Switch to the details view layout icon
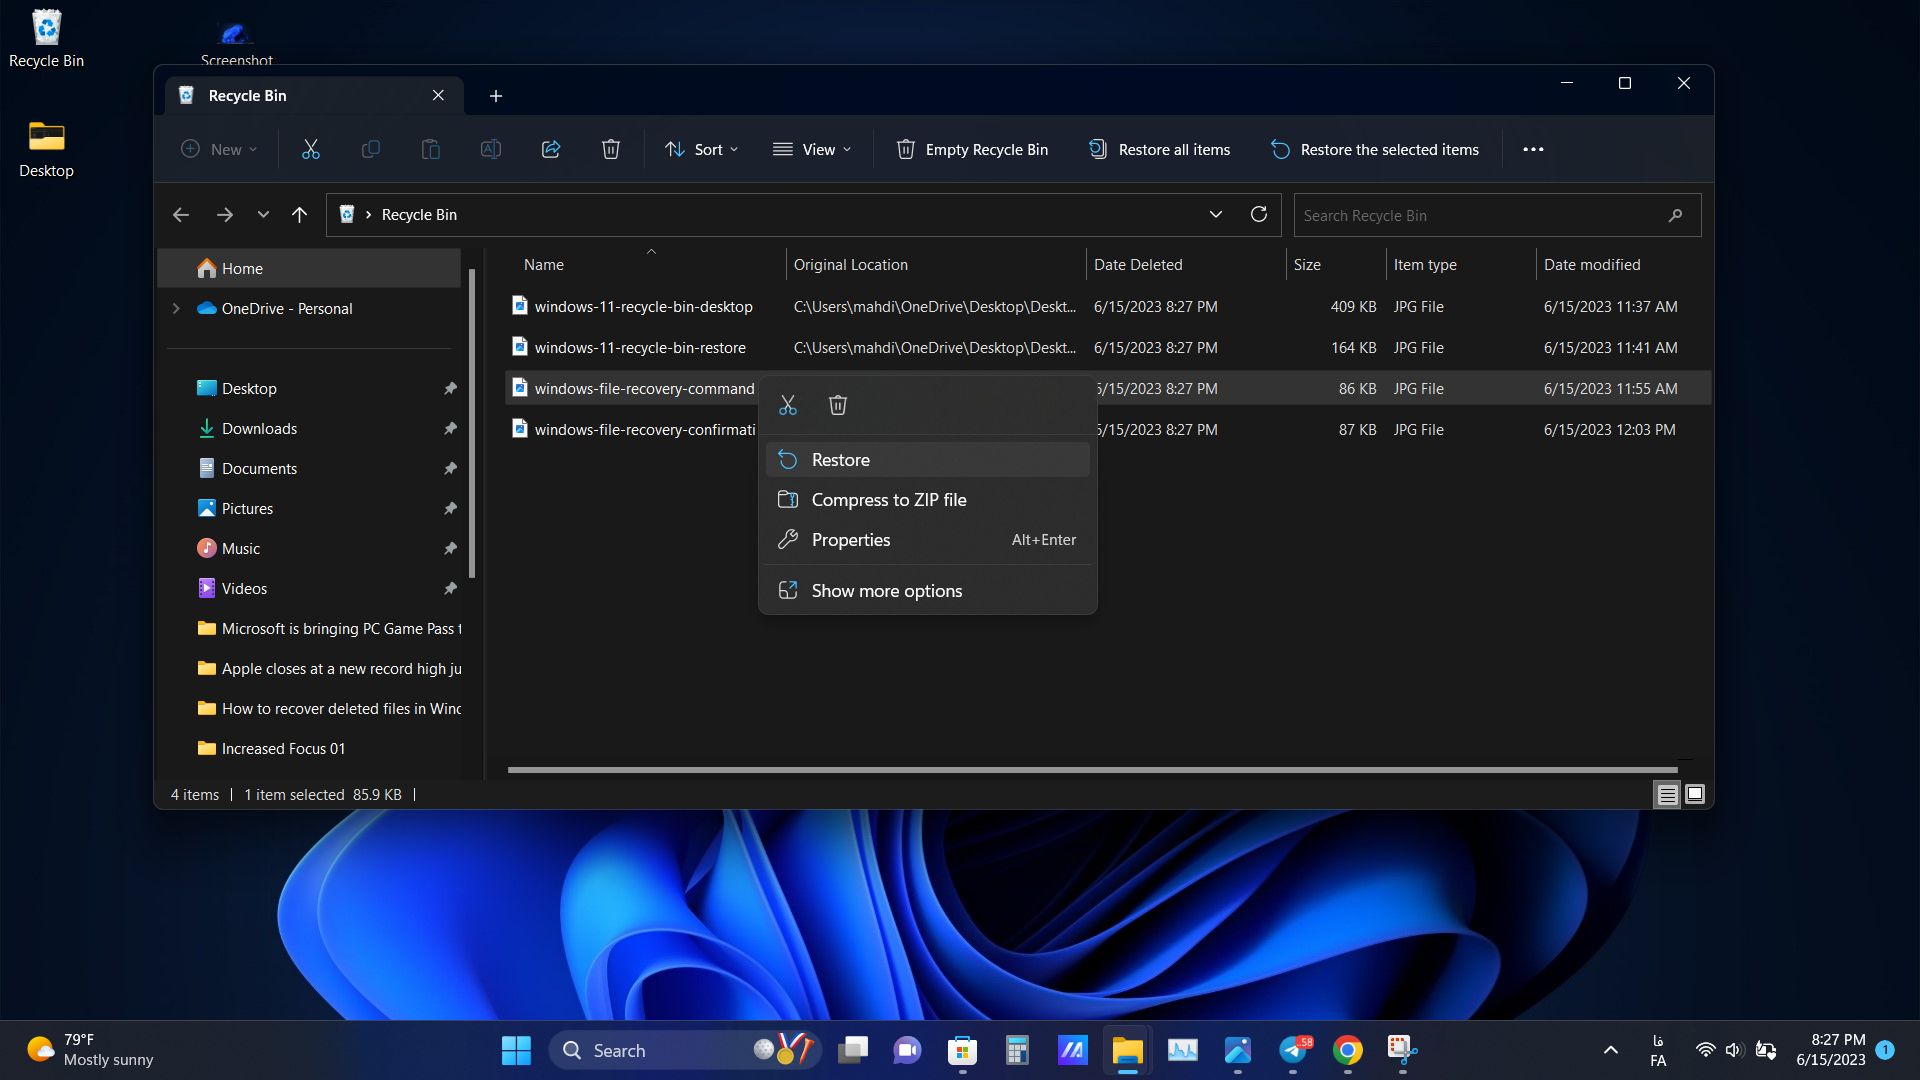 click(x=1667, y=795)
